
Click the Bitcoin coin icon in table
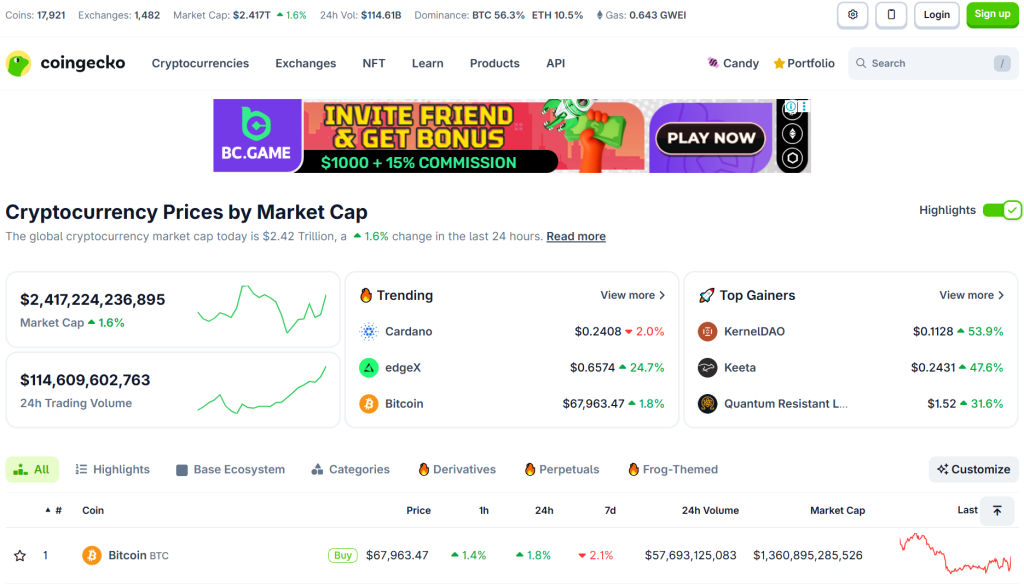(x=92, y=555)
